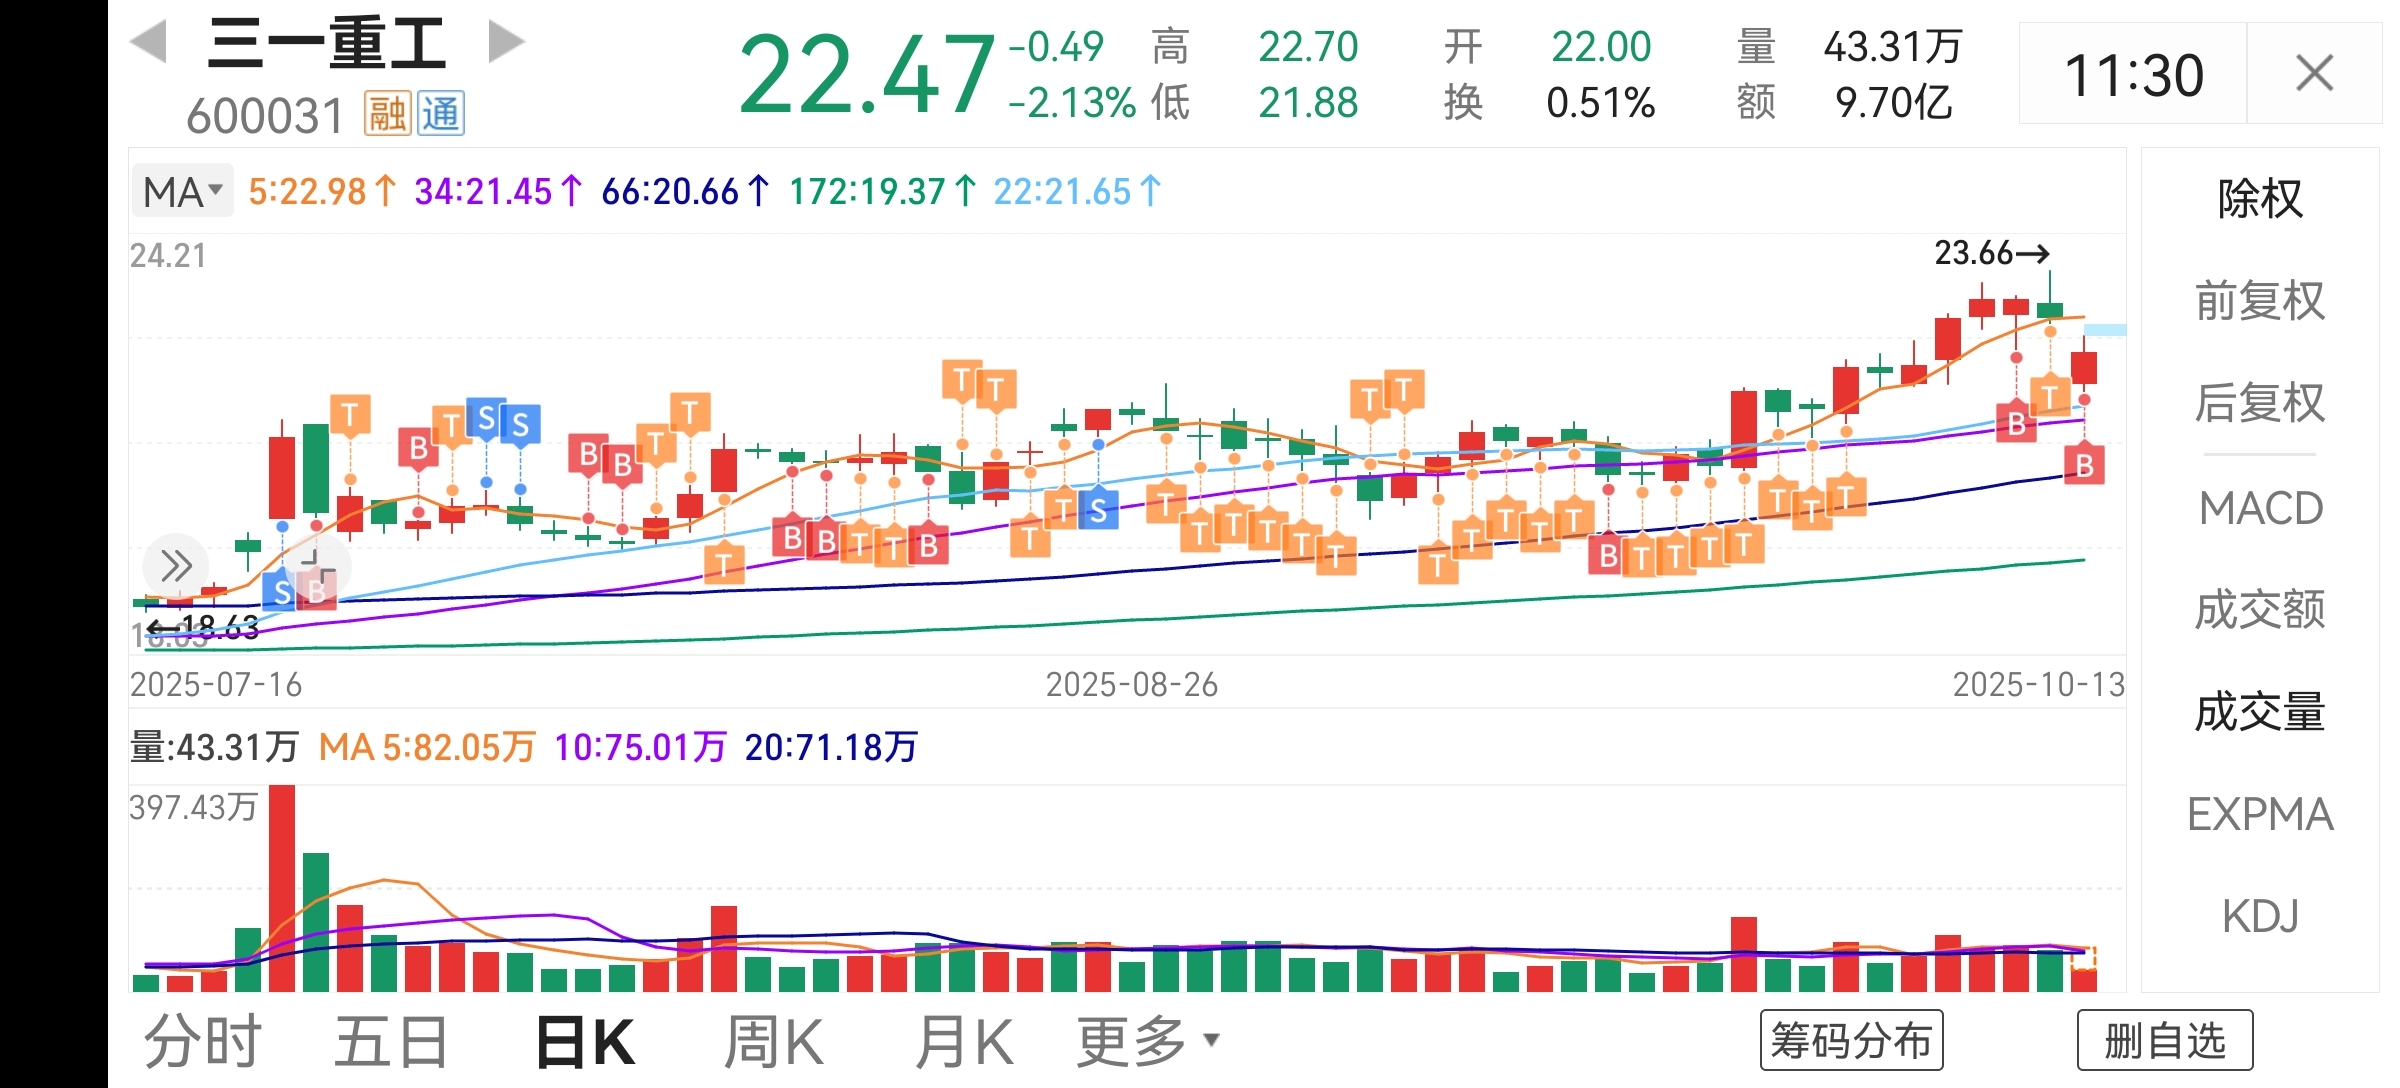Open the MA indicator dropdown
2400x1088 pixels.
coord(183,192)
